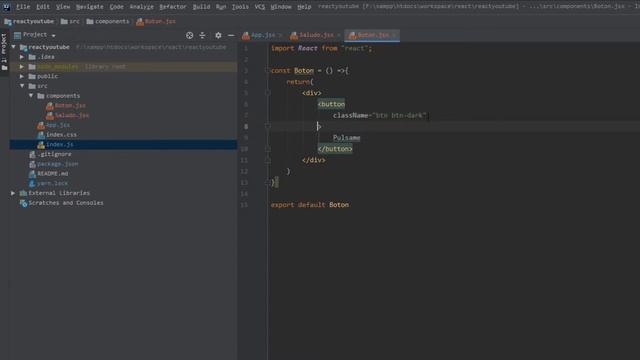Open the Code menu
640x360 pixels.
coord(117,7)
